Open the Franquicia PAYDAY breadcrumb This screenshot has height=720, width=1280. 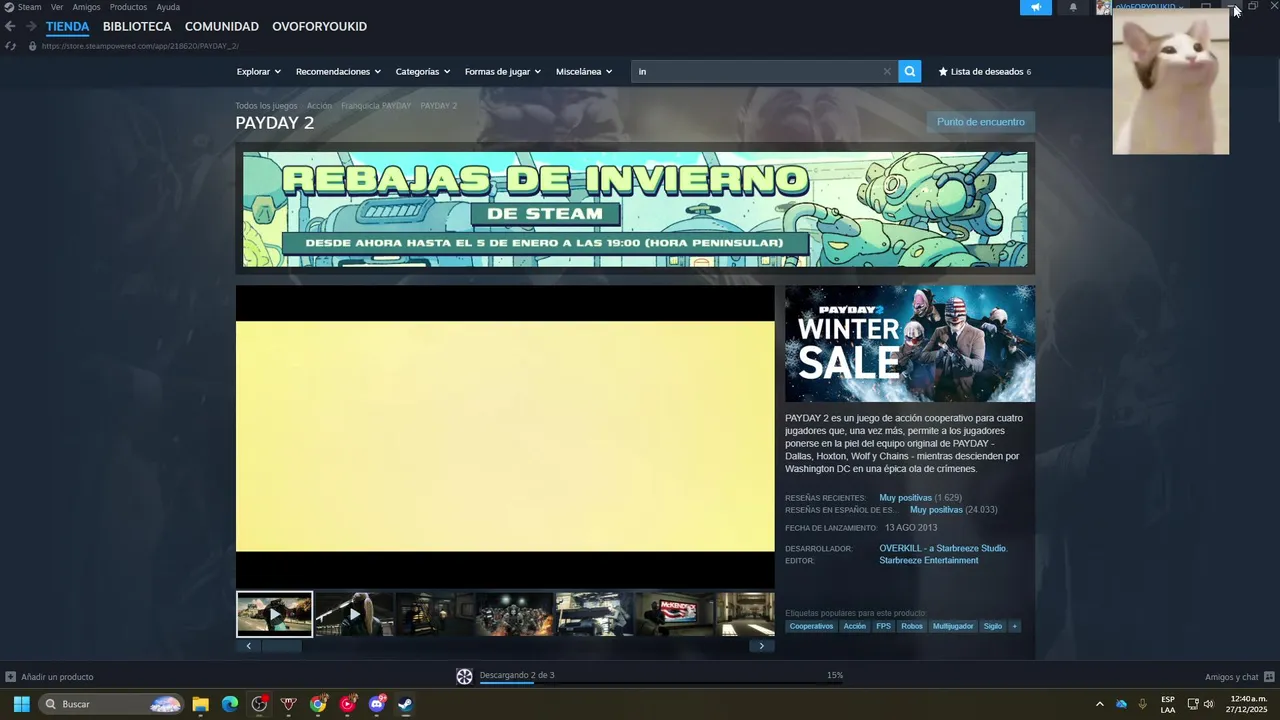[376, 106]
